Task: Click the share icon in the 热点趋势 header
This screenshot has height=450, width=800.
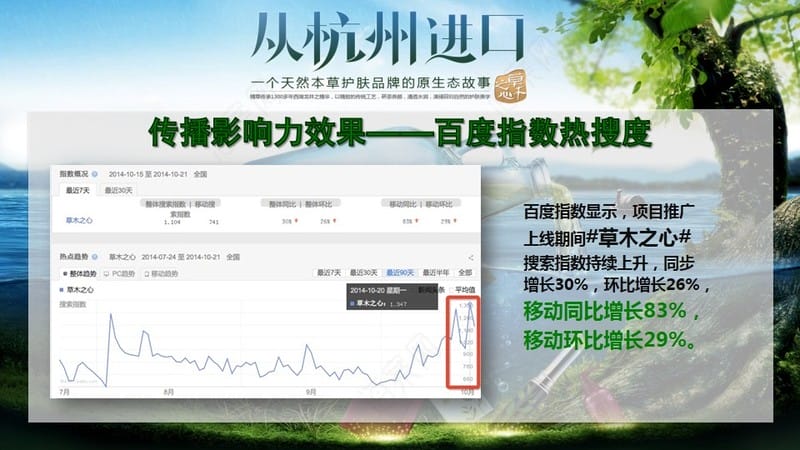Action: 470,258
